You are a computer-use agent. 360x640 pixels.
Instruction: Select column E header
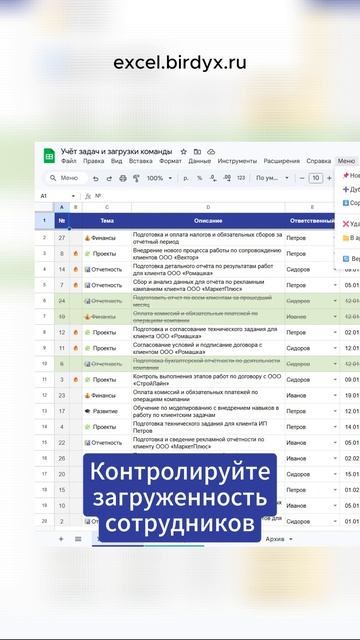coord(312,207)
